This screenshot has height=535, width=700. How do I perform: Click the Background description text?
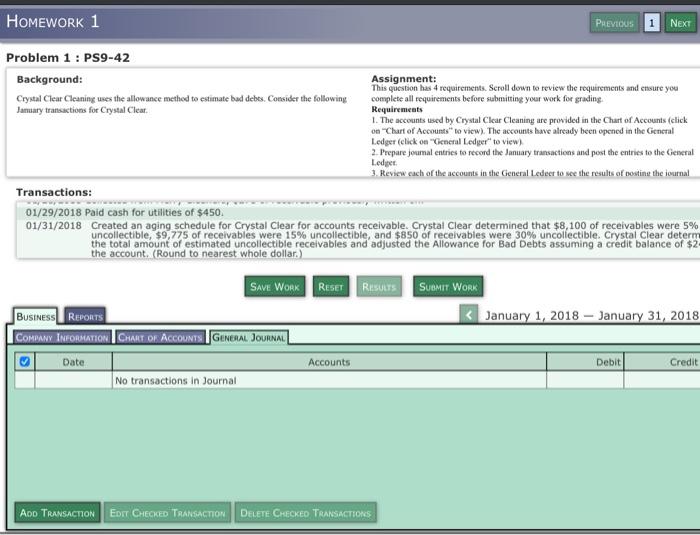182,104
